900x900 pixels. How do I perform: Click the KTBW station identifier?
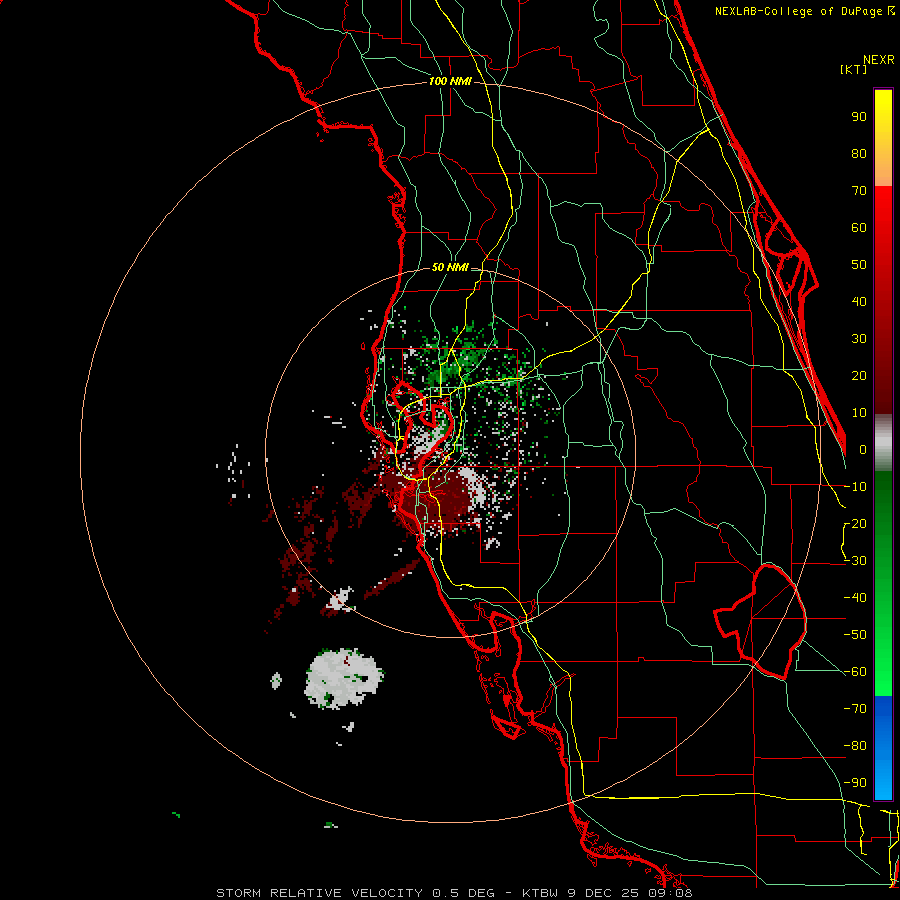(540, 893)
